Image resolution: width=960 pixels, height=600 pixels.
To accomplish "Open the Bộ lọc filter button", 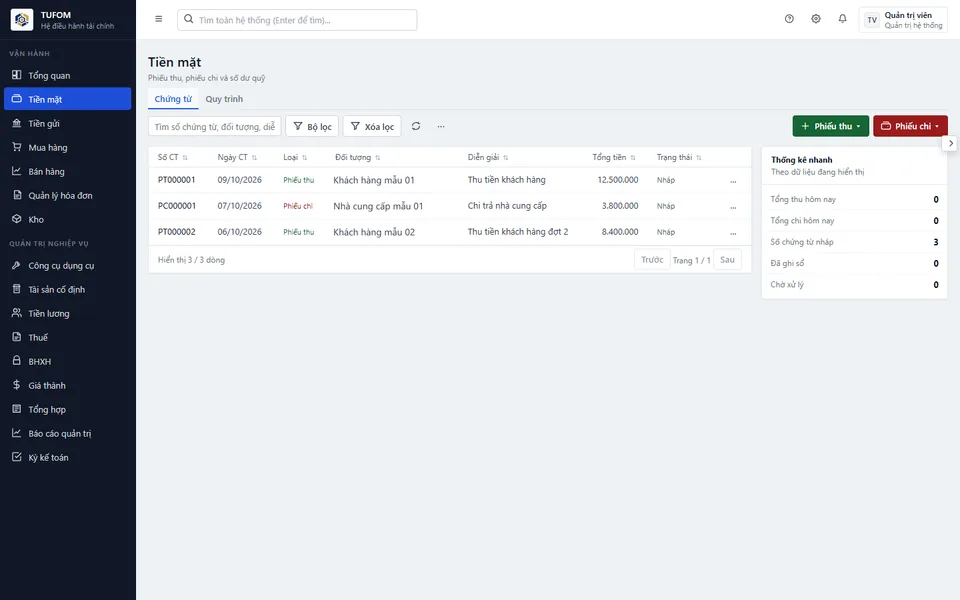I will coord(312,126).
